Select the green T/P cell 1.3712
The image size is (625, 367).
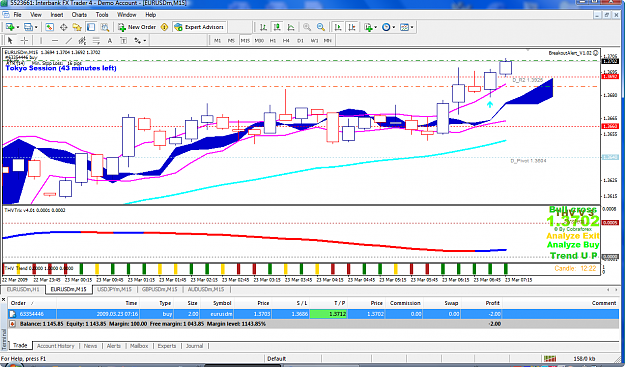pos(328,314)
